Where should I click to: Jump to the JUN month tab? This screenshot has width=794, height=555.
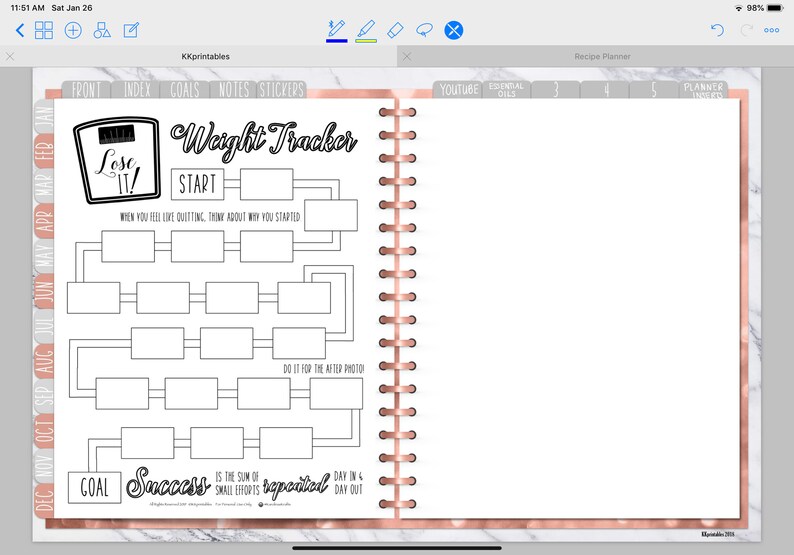click(x=45, y=291)
